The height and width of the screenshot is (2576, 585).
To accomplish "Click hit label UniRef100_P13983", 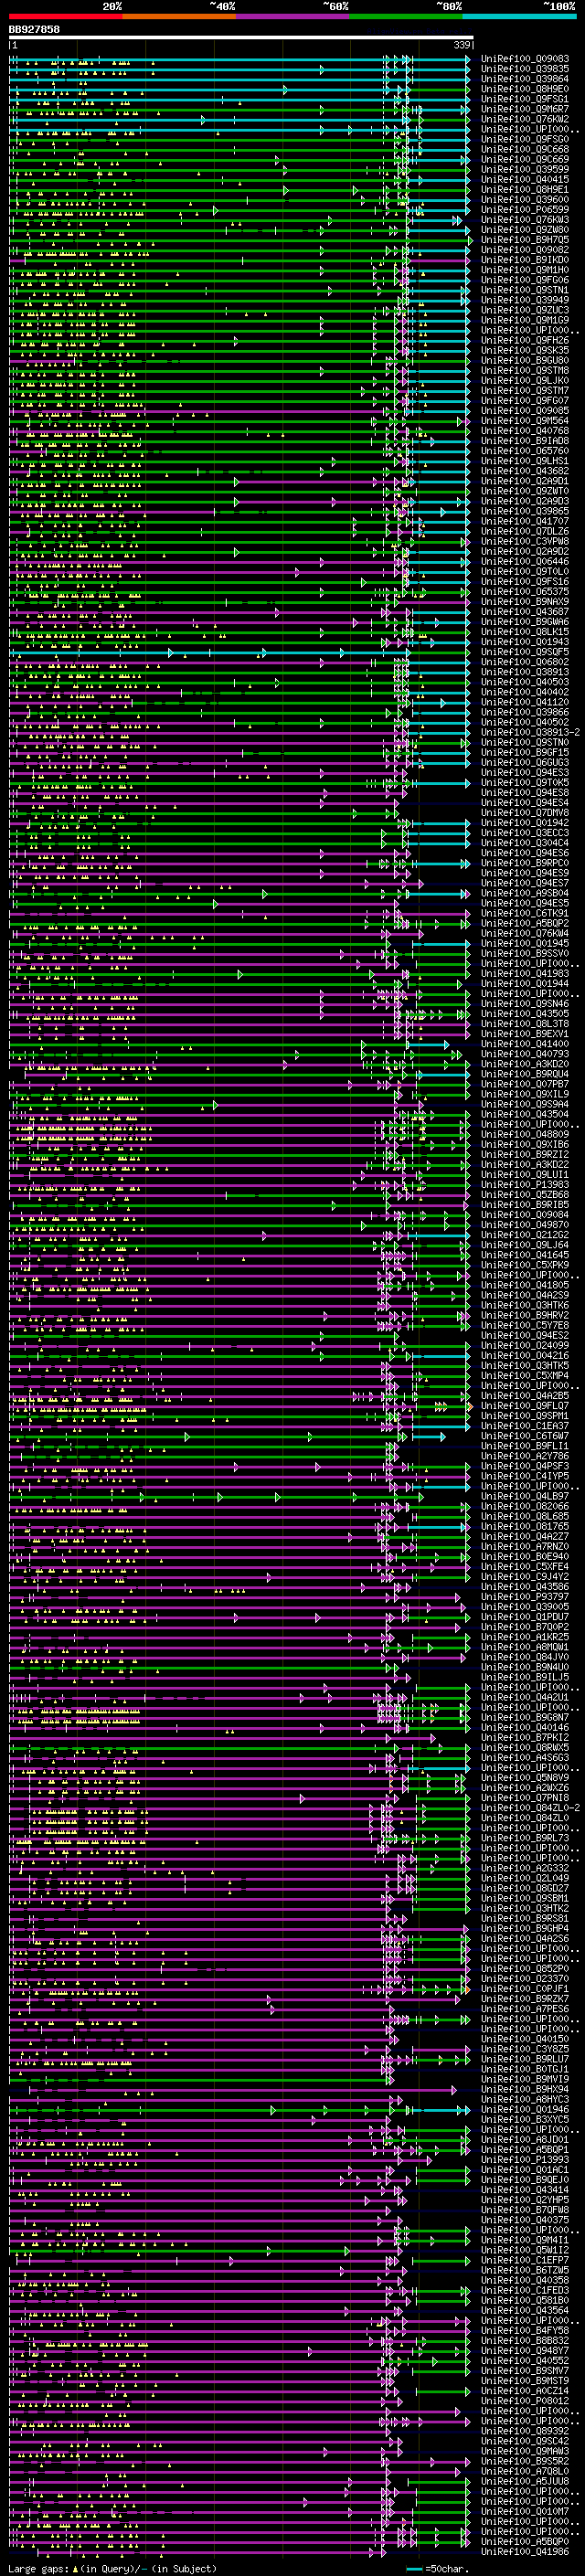I will coord(525,1185).
